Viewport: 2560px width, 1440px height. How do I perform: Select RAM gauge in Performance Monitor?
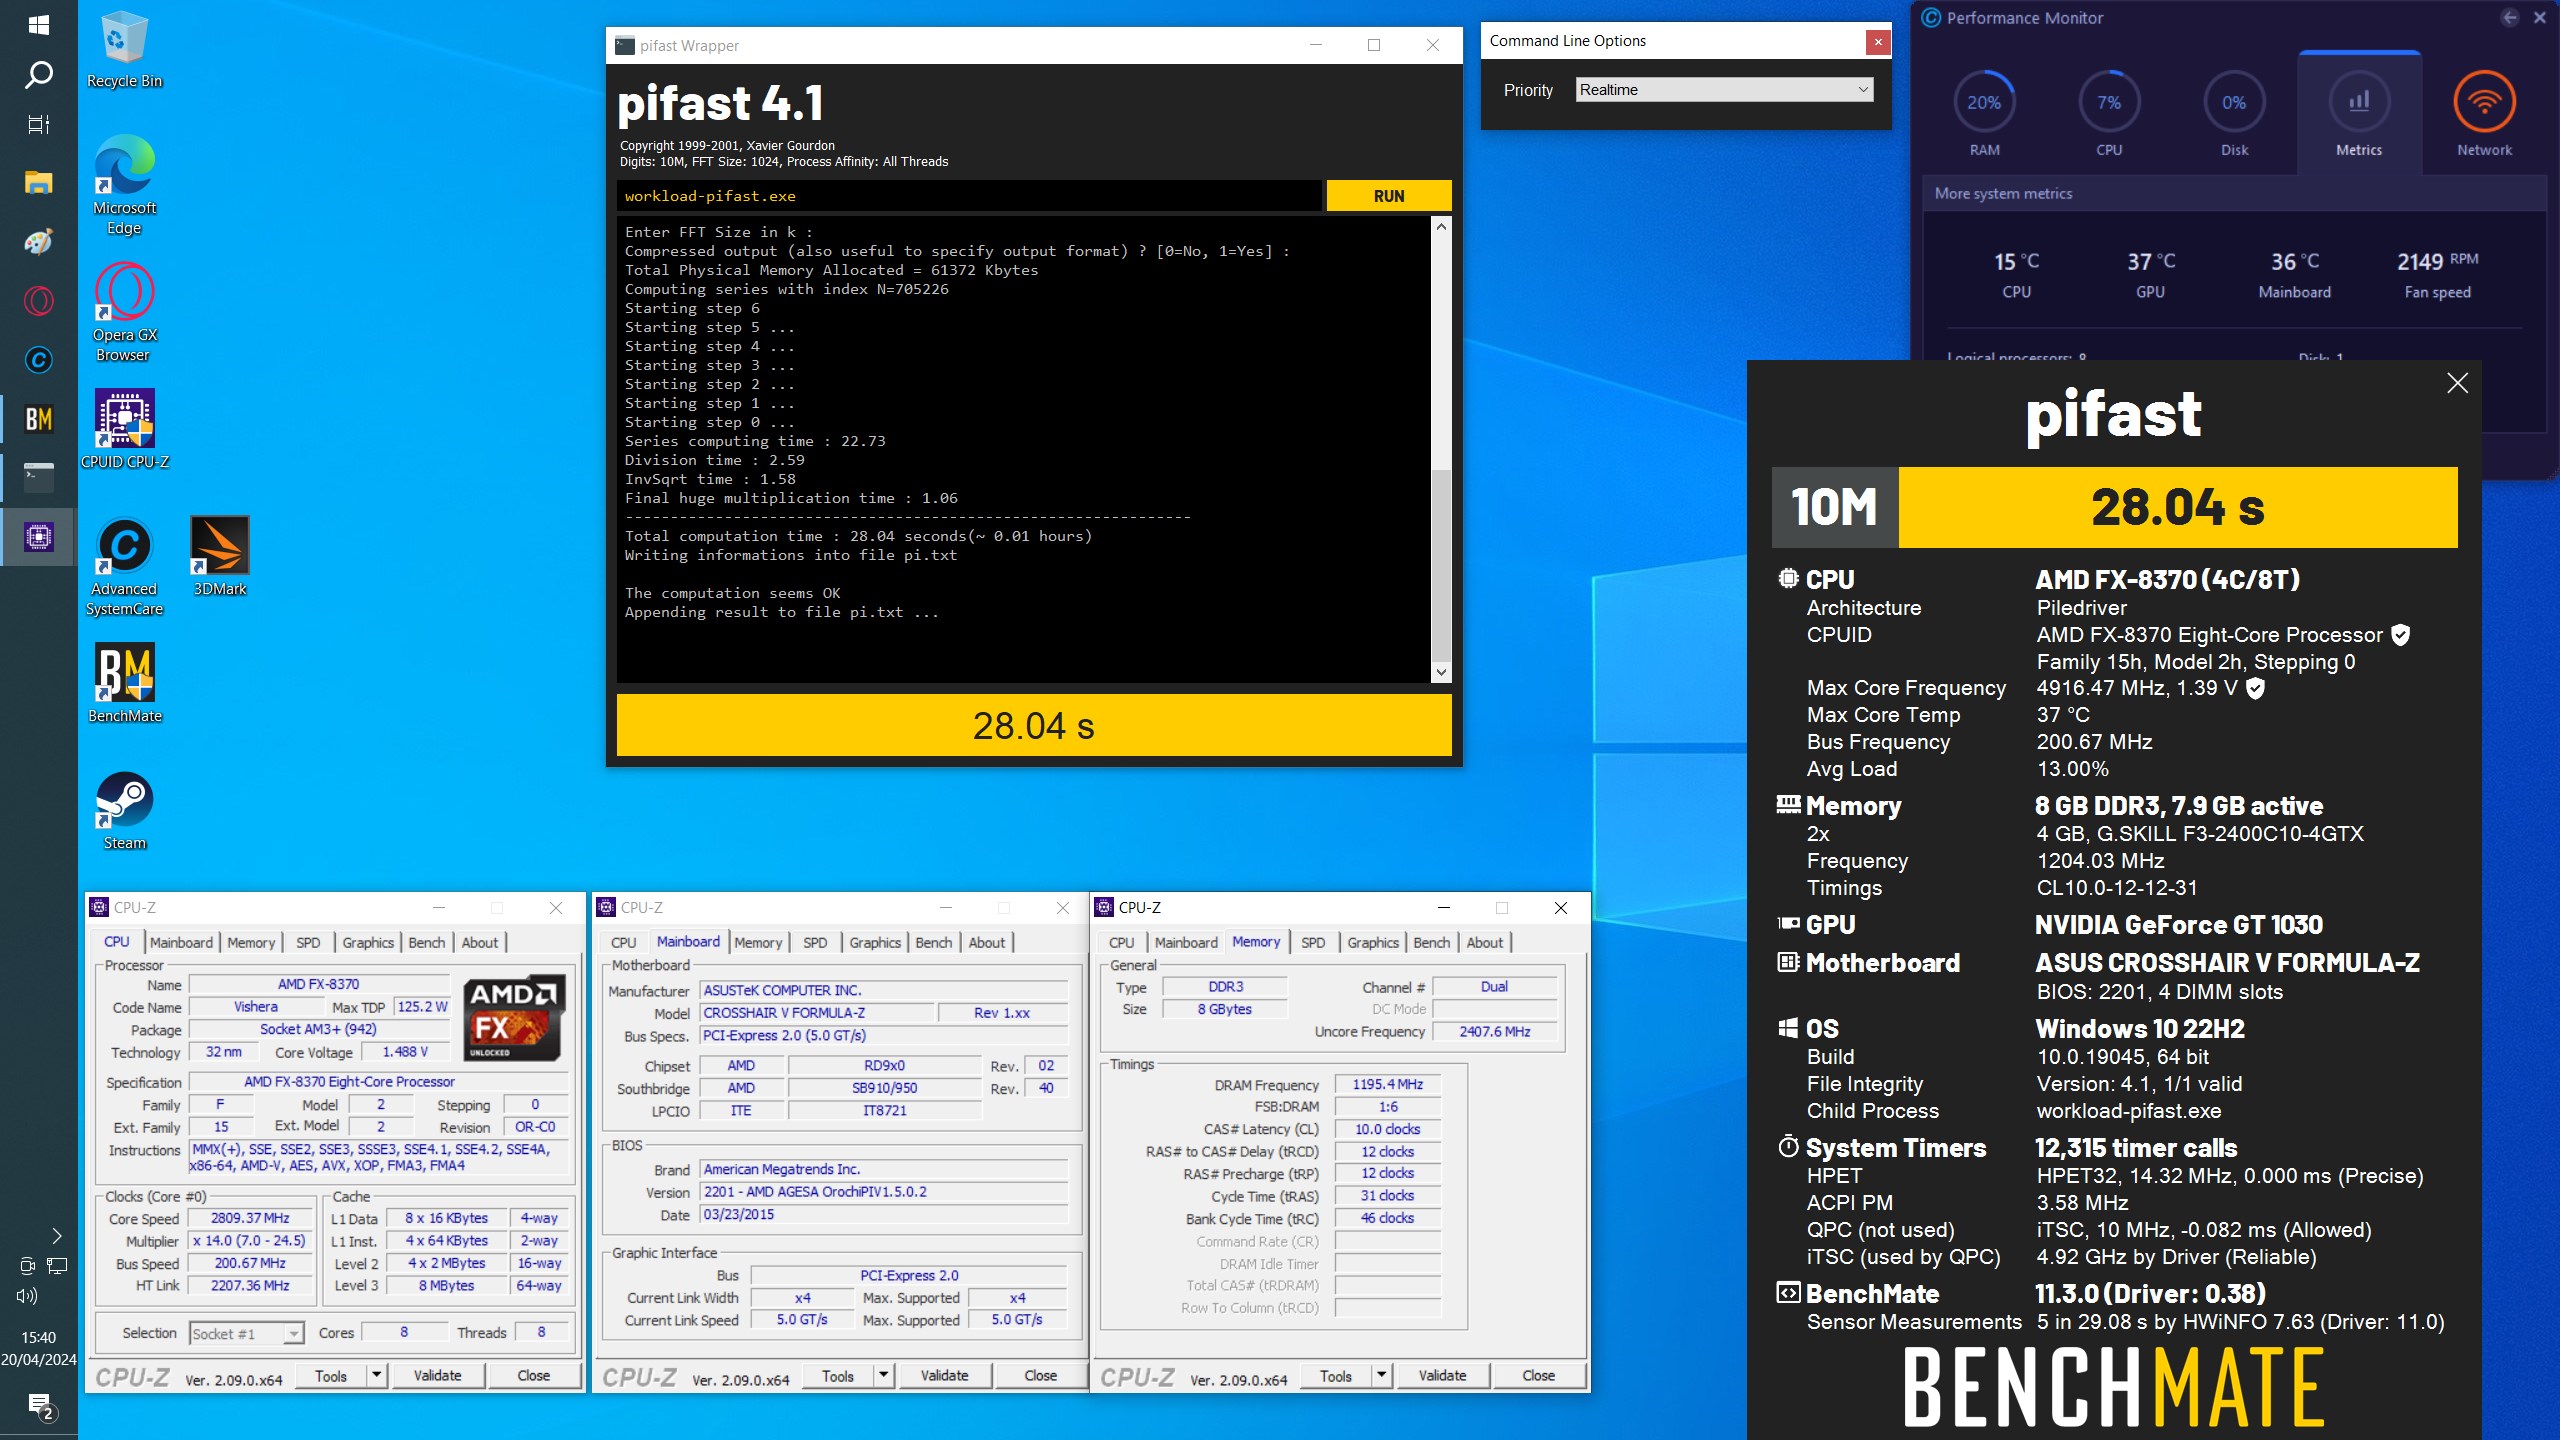[1984, 114]
